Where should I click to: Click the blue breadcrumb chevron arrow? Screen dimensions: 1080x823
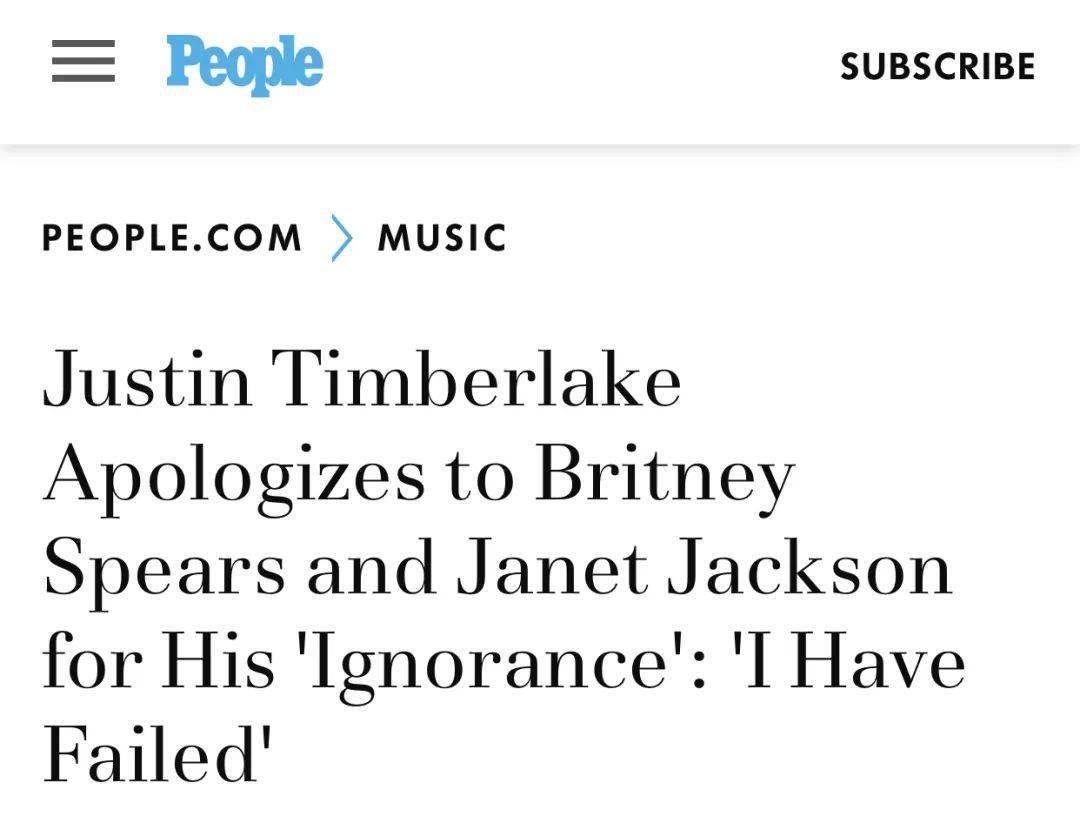tap(342, 238)
